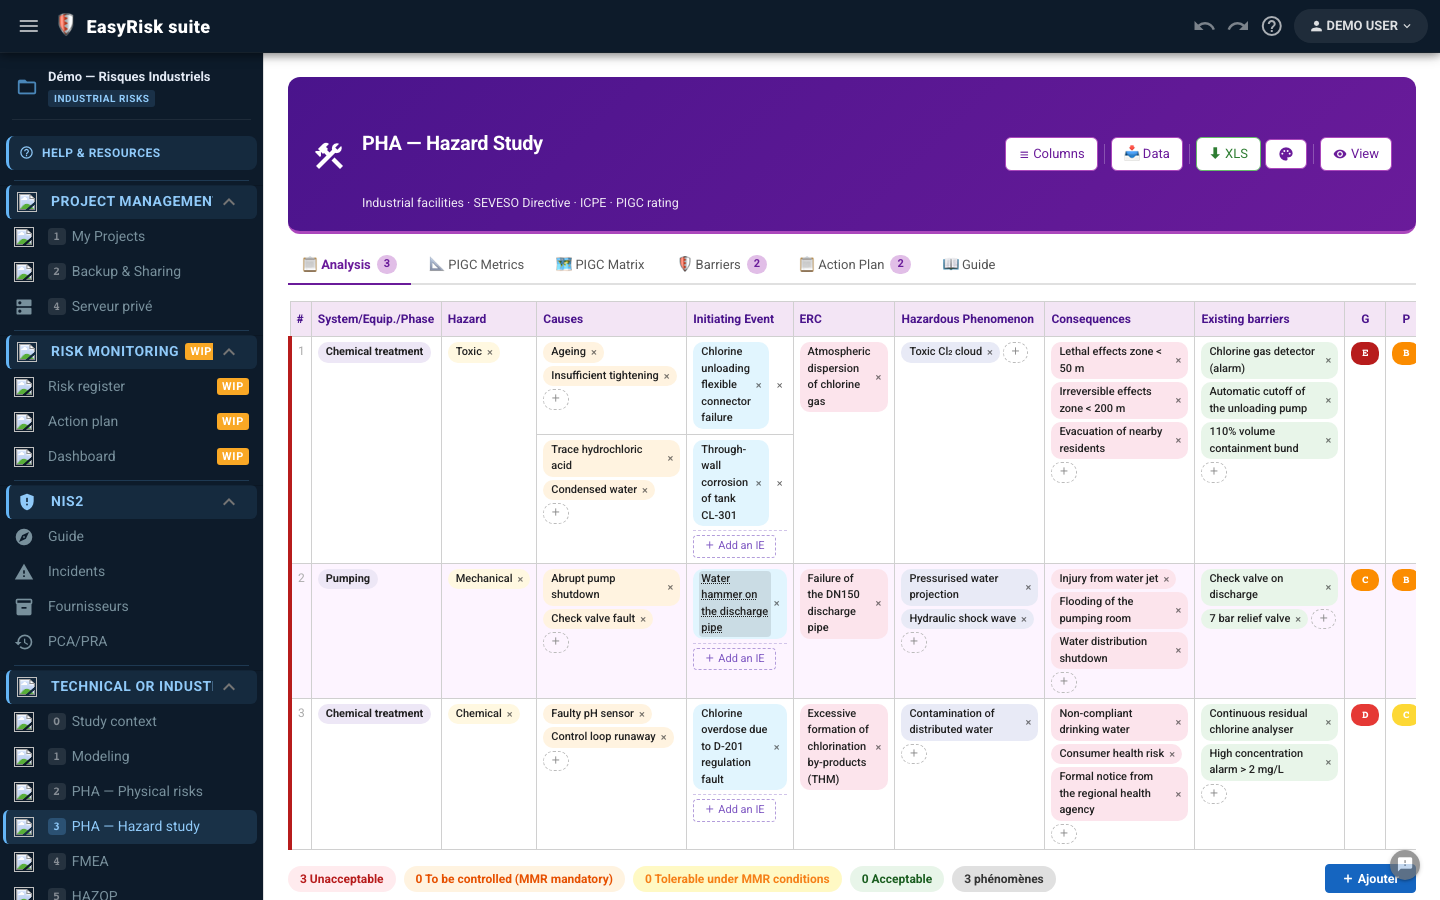This screenshot has height=900, width=1440.
Task: Open PHA — Physical risks
Action: coord(132,792)
